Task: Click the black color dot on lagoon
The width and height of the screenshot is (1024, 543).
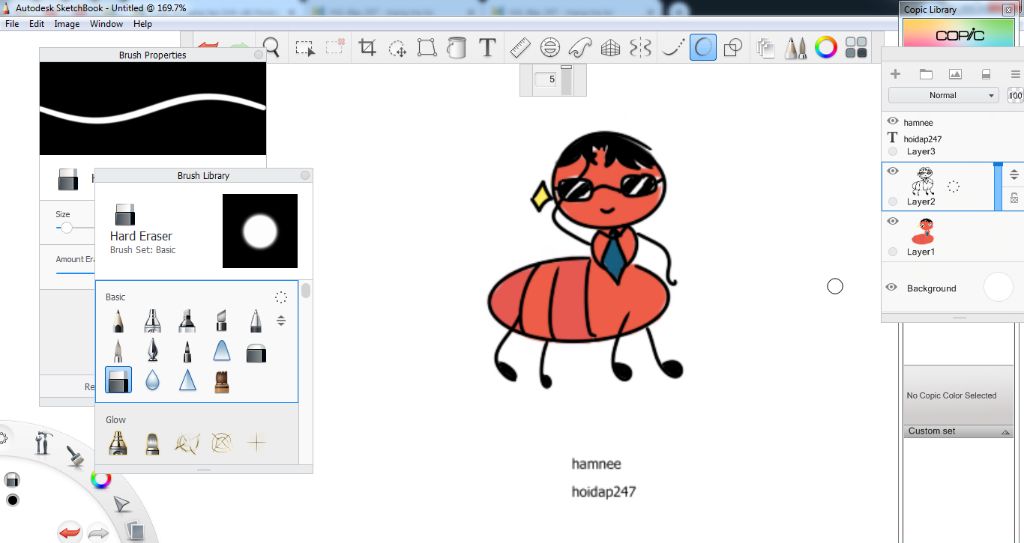Action: click(12, 501)
